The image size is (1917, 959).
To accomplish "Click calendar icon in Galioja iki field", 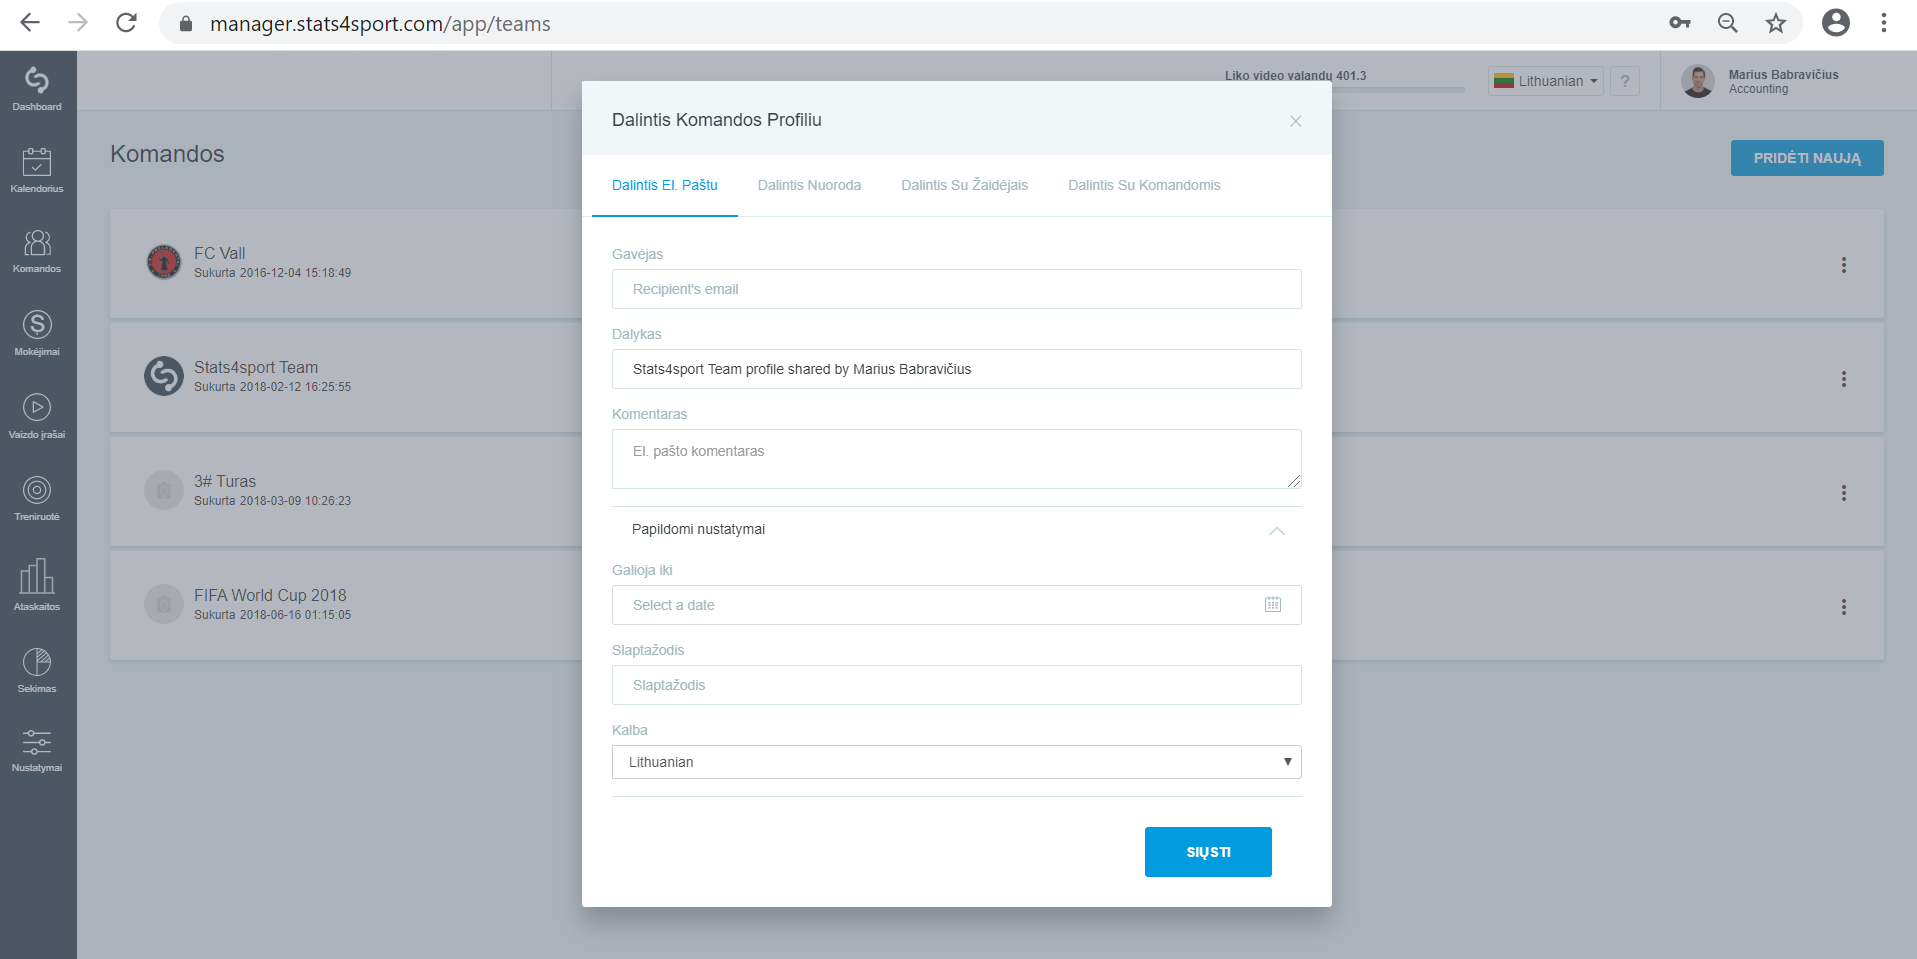I will (x=1273, y=604).
